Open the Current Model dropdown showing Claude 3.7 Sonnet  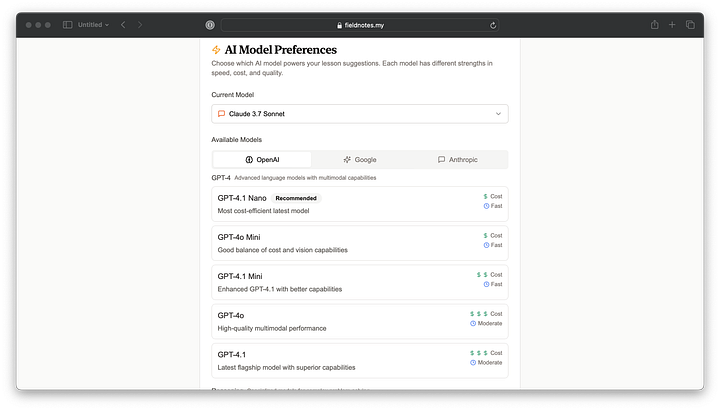coord(360,114)
